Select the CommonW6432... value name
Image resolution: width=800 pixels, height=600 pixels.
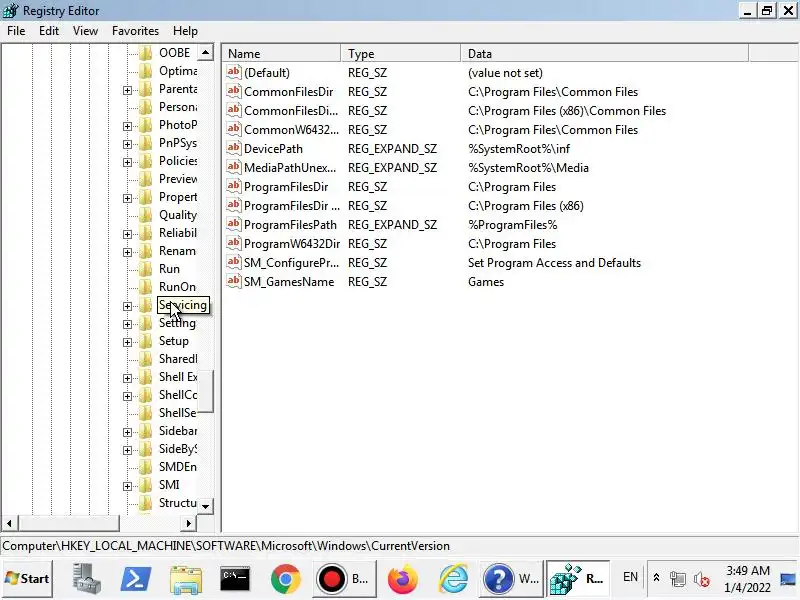pyautogui.click(x=291, y=130)
